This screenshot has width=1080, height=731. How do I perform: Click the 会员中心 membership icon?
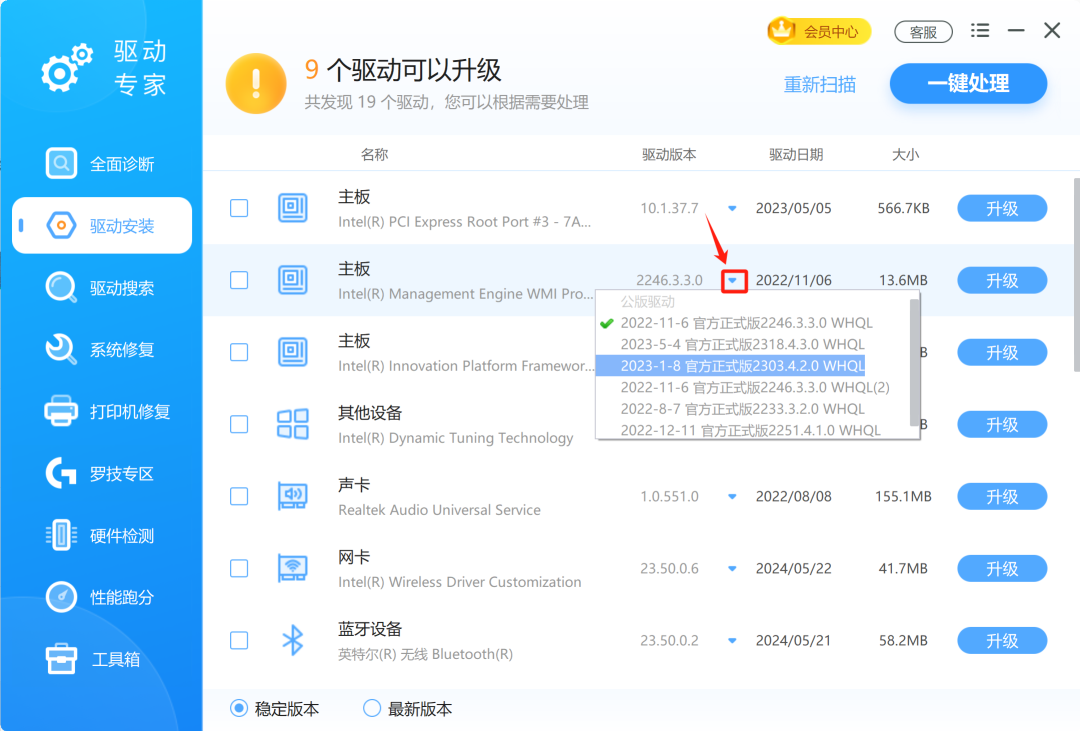pyautogui.click(x=818, y=31)
